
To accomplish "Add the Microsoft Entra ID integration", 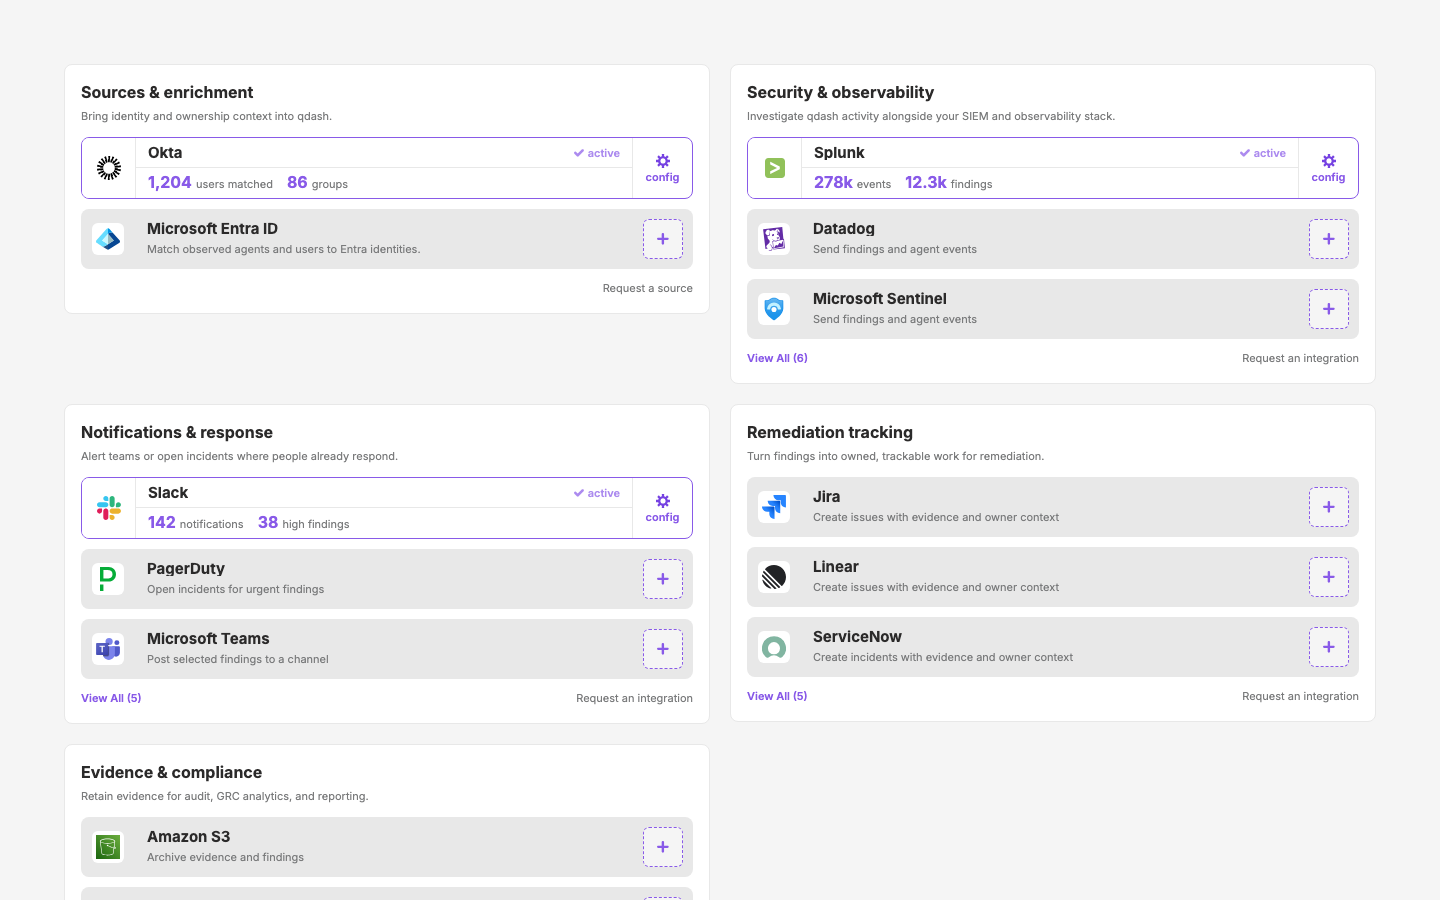I will [662, 239].
